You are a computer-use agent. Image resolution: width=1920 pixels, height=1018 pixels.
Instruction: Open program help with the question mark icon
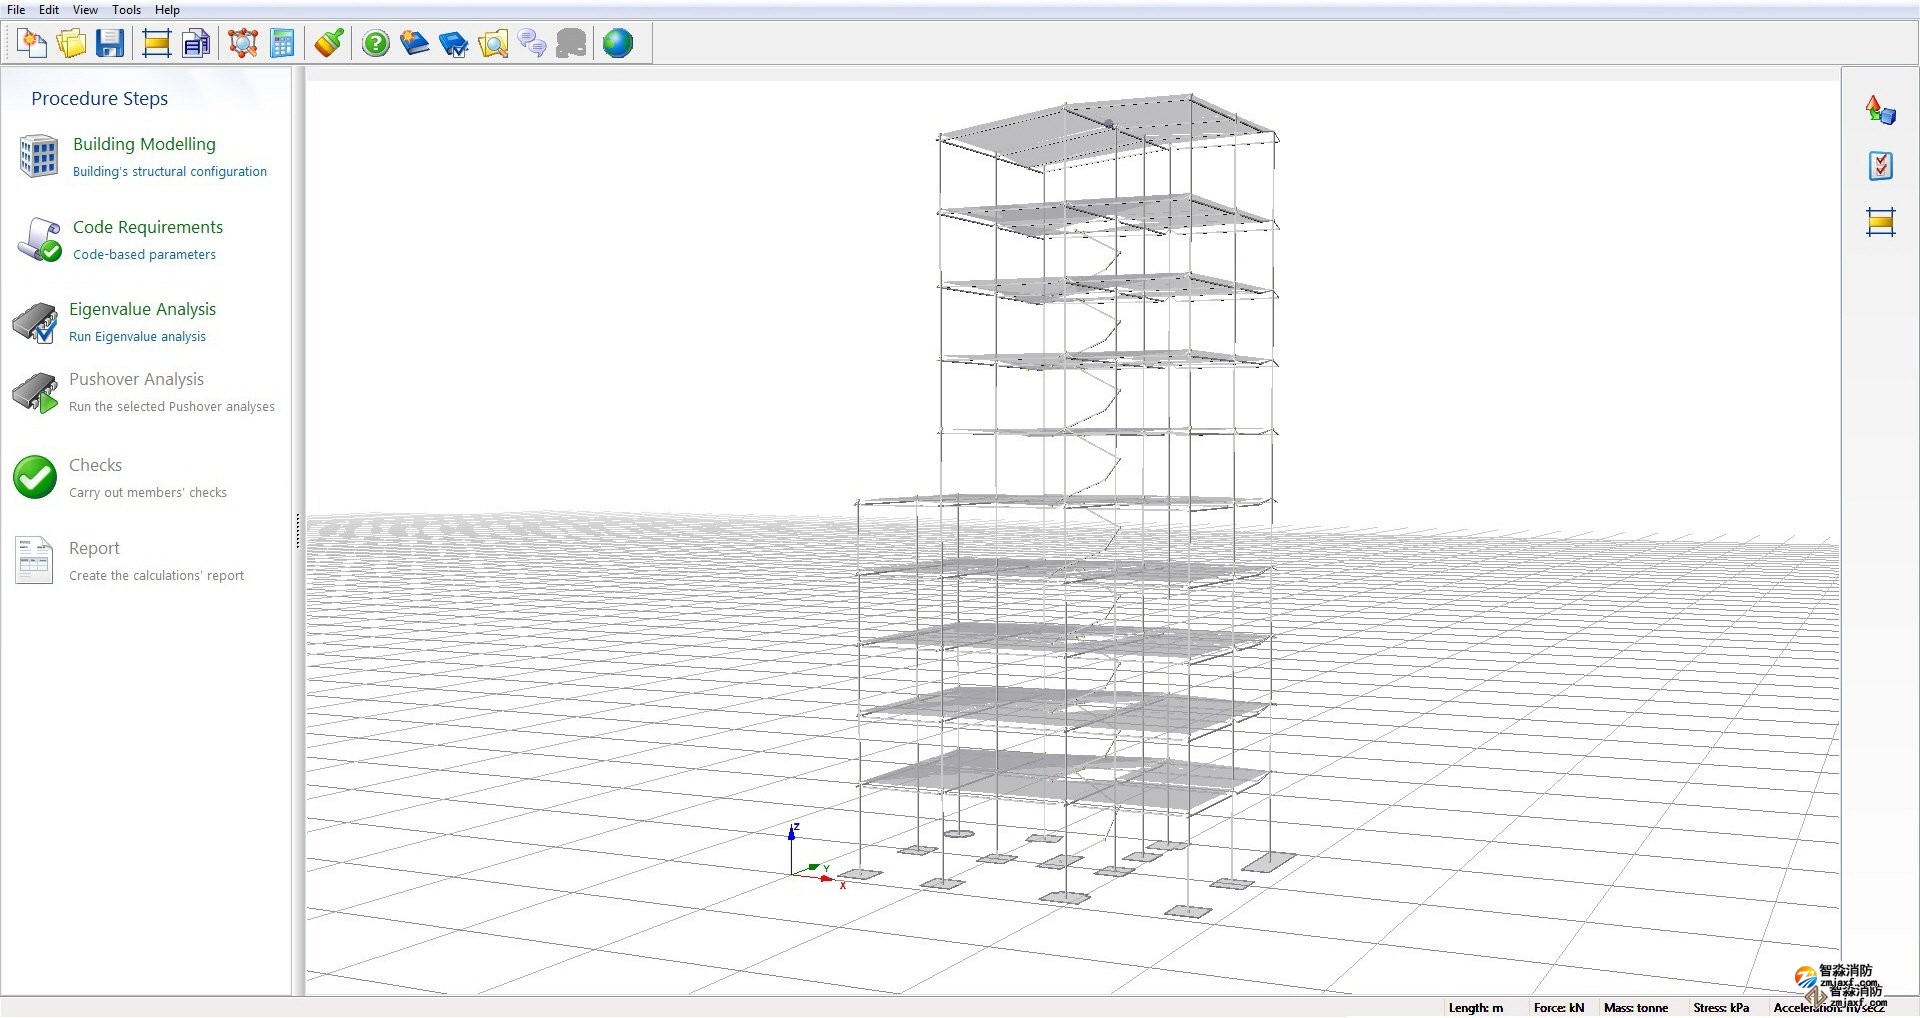pos(375,43)
